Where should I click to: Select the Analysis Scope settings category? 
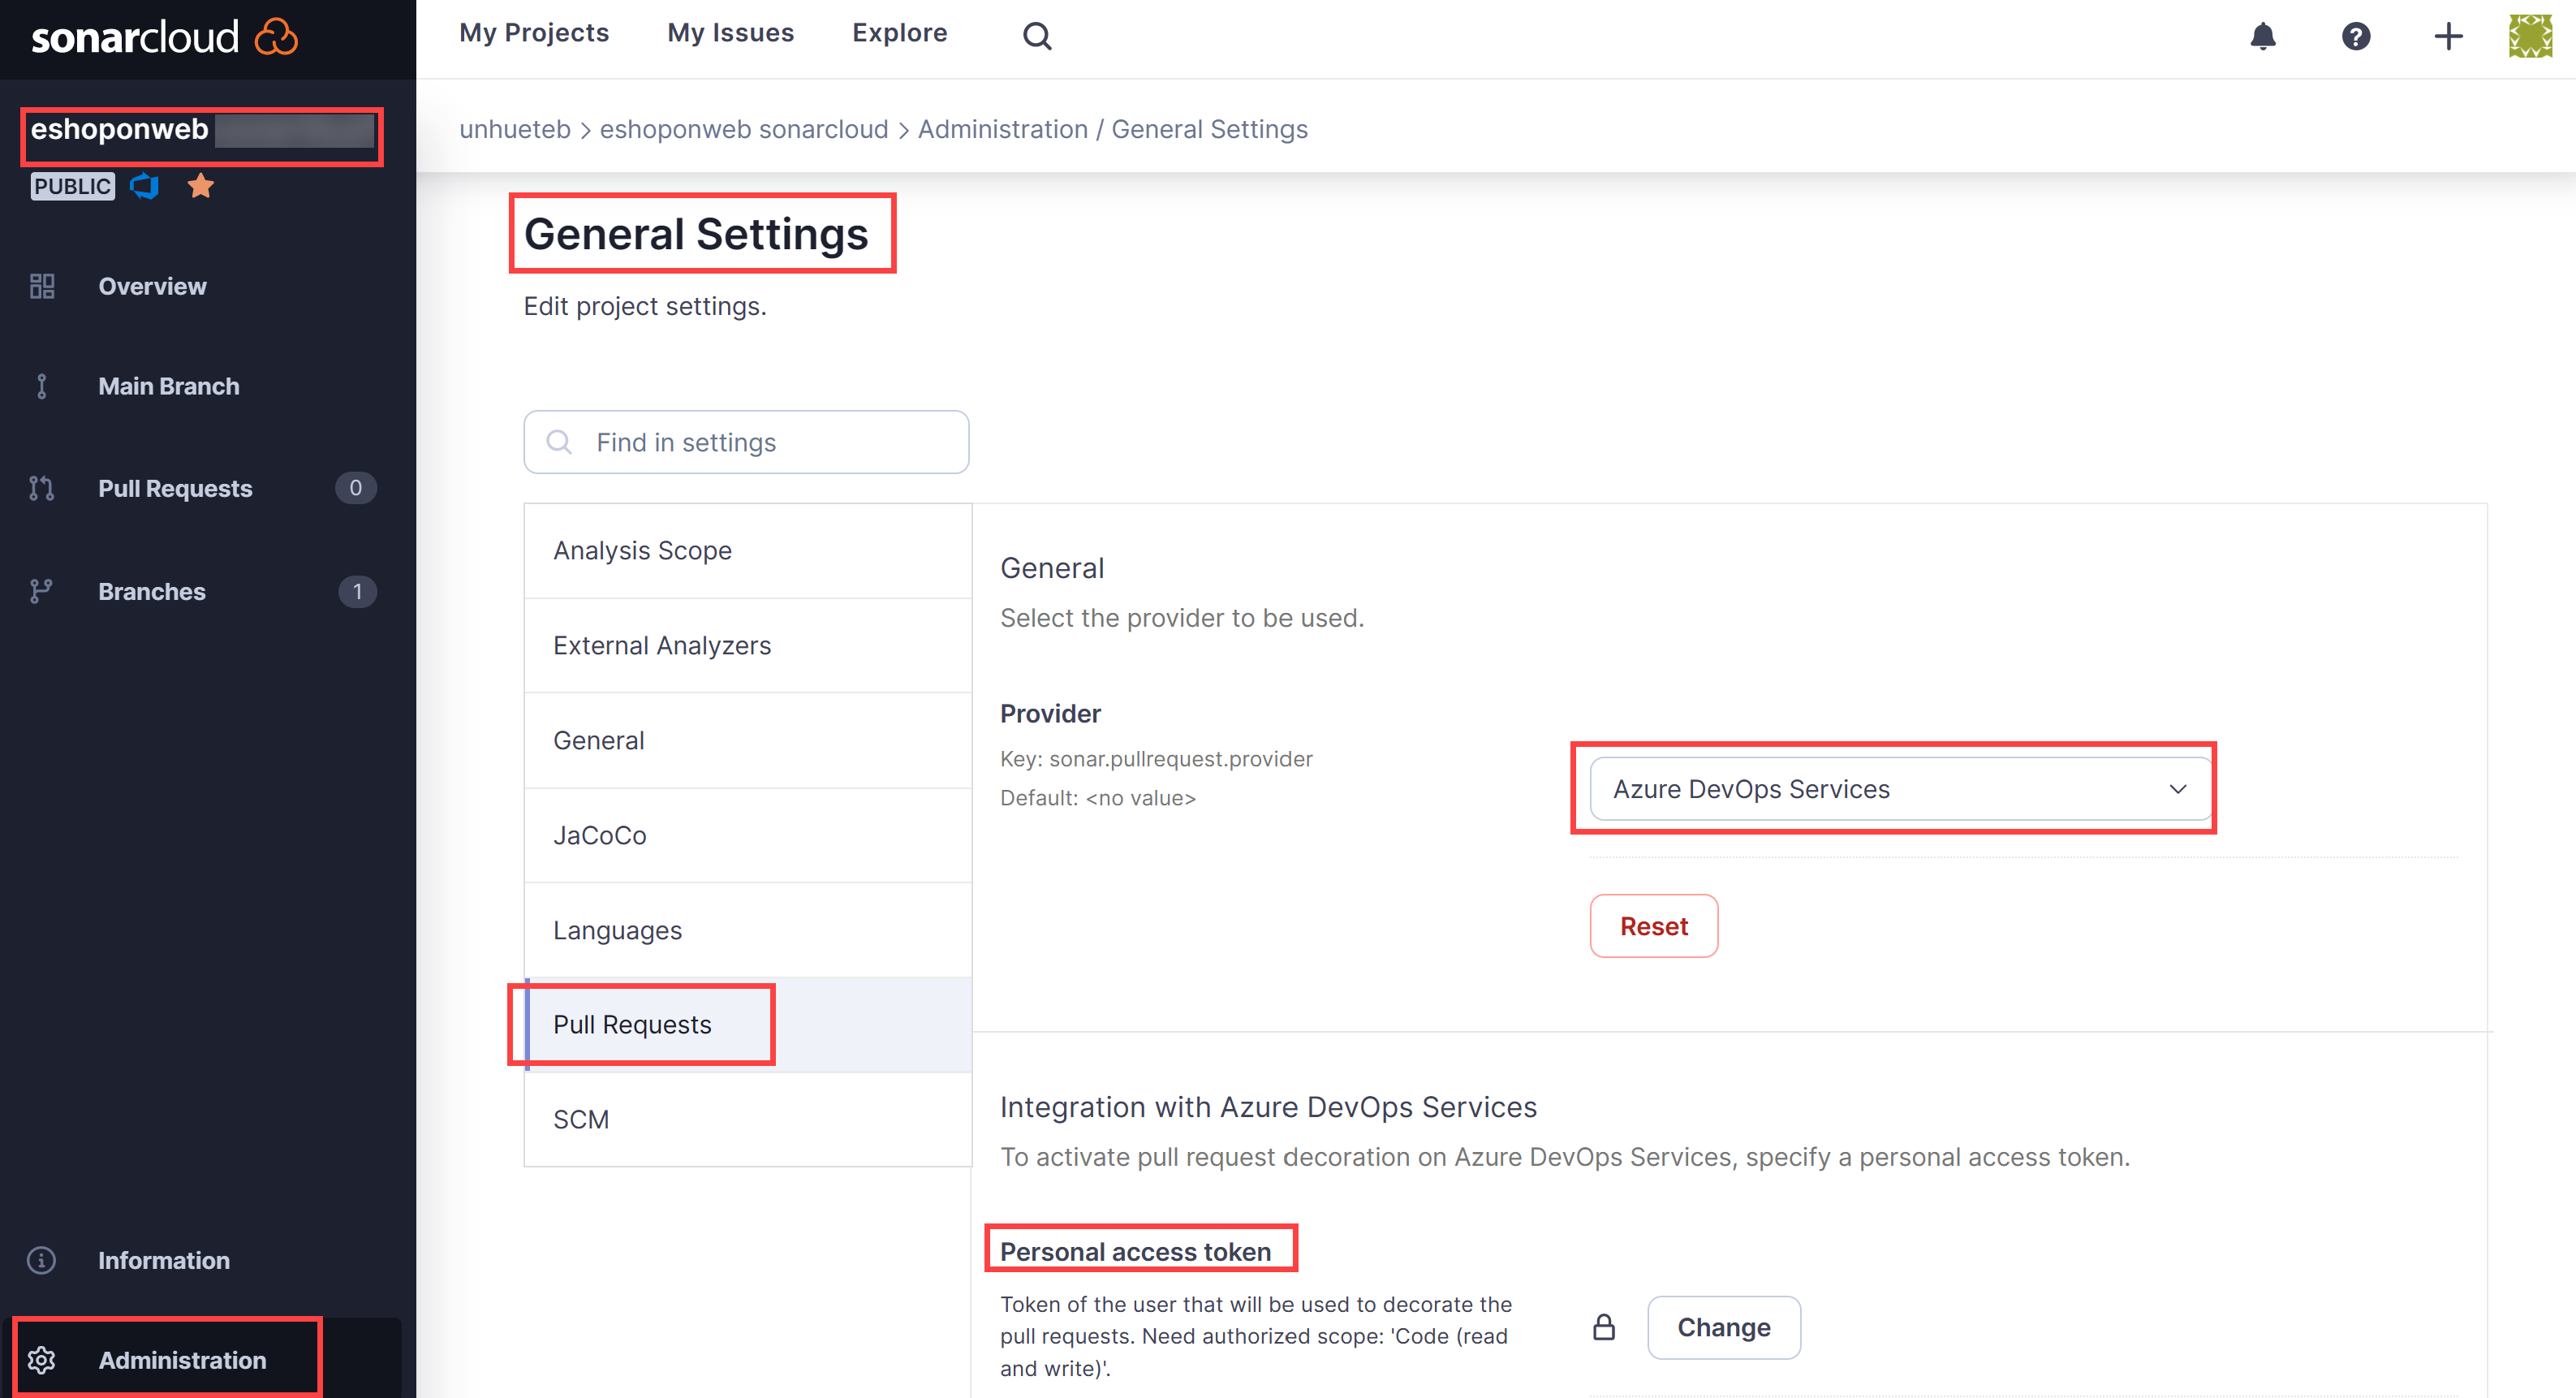coord(748,550)
